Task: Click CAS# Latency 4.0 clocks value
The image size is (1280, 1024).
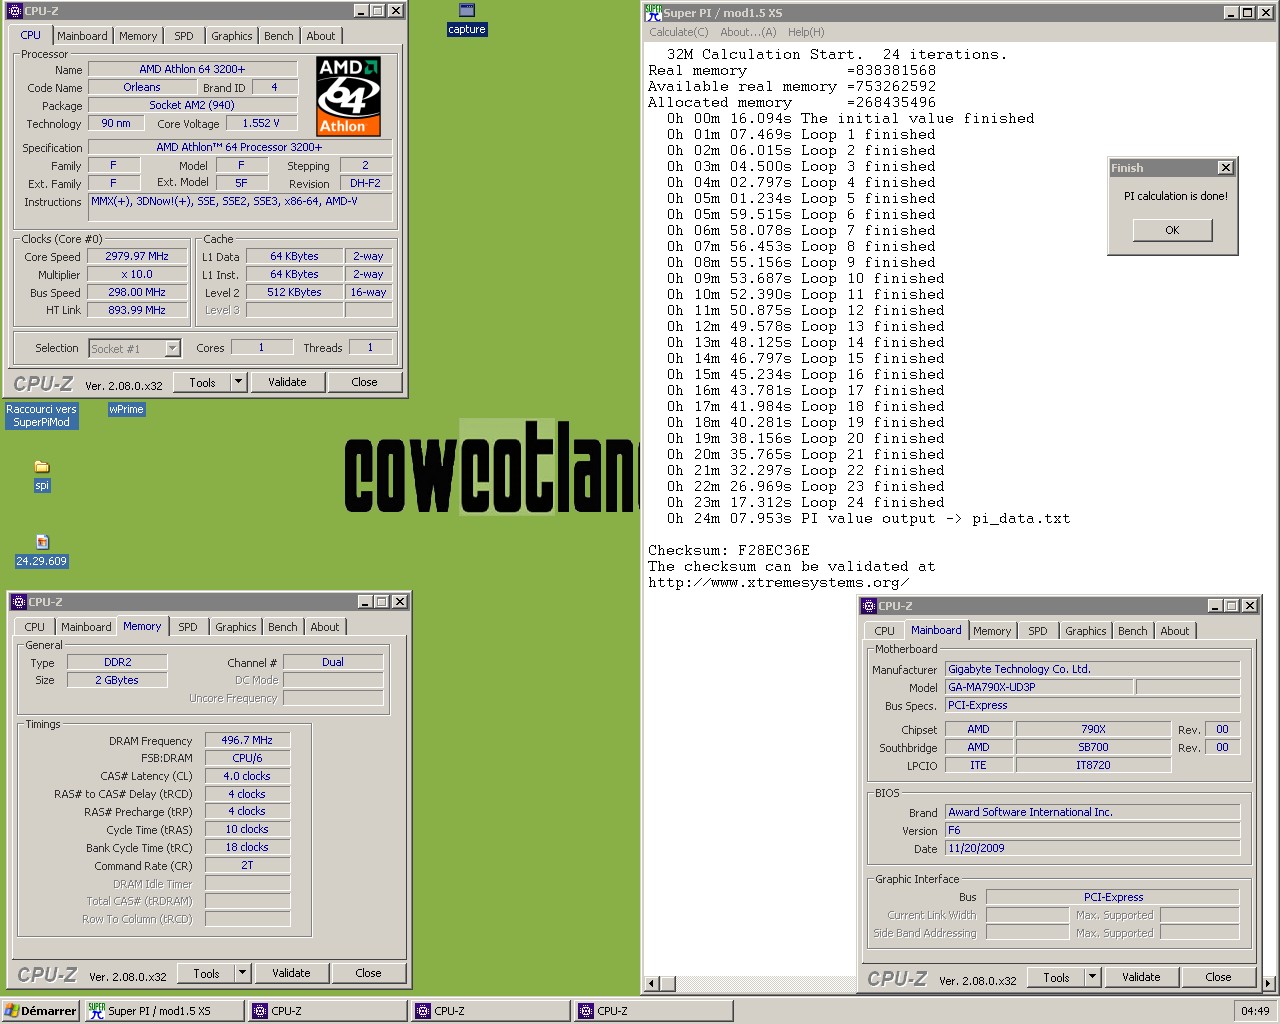Action: click(247, 776)
